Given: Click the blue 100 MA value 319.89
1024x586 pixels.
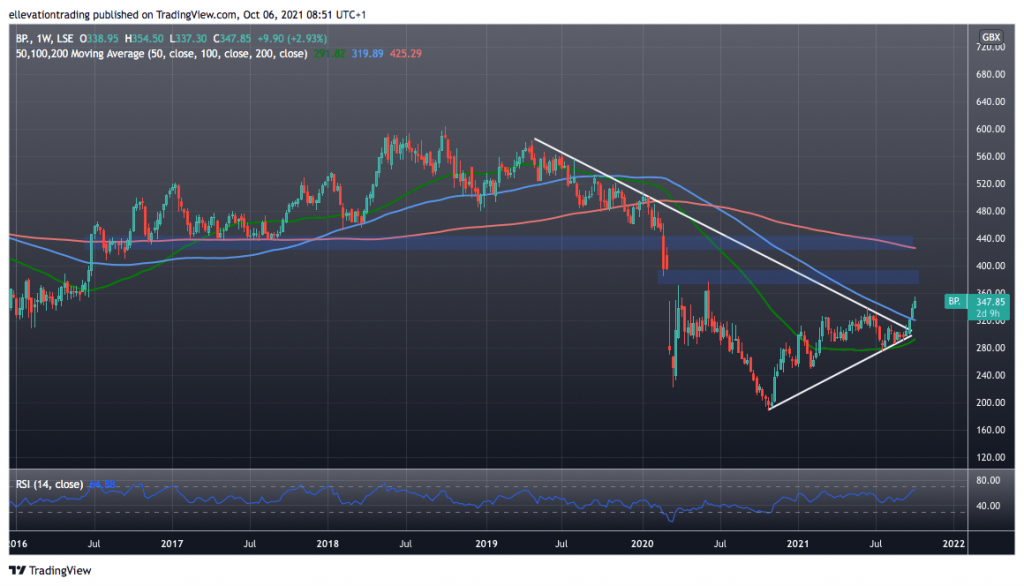Looking at the screenshot, I should point(368,54).
